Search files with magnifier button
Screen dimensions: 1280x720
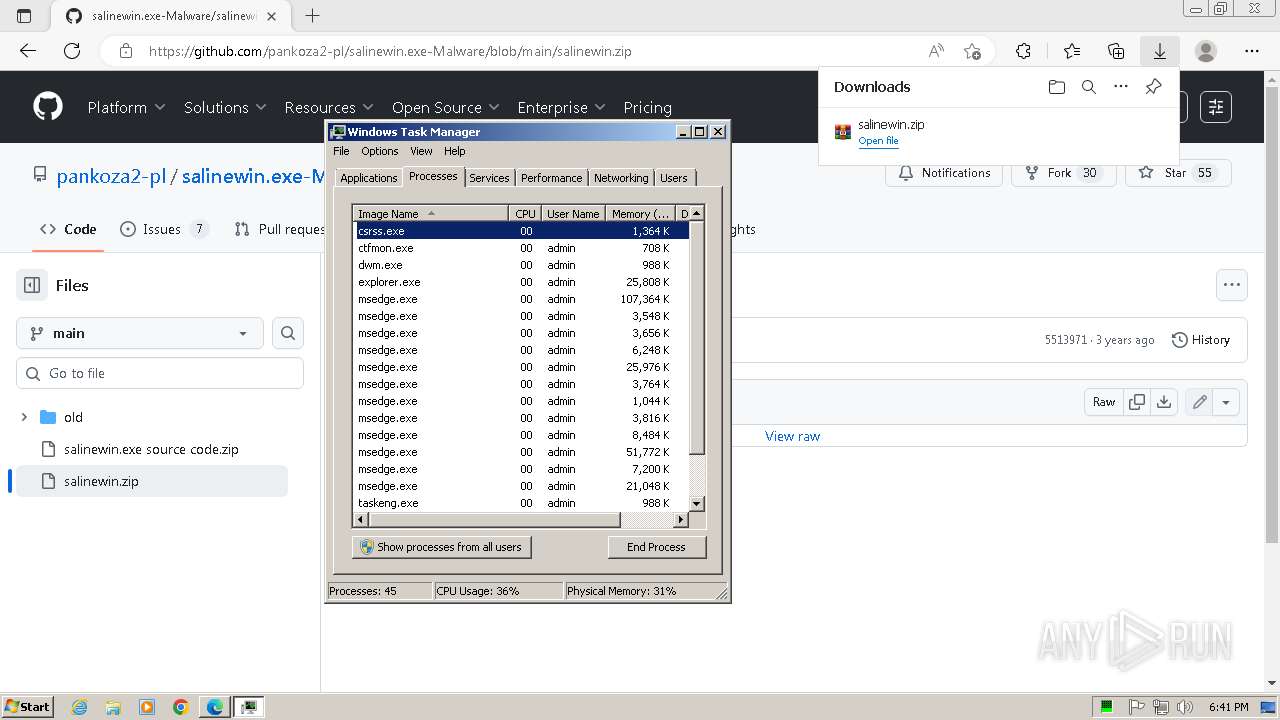point(288,333)
